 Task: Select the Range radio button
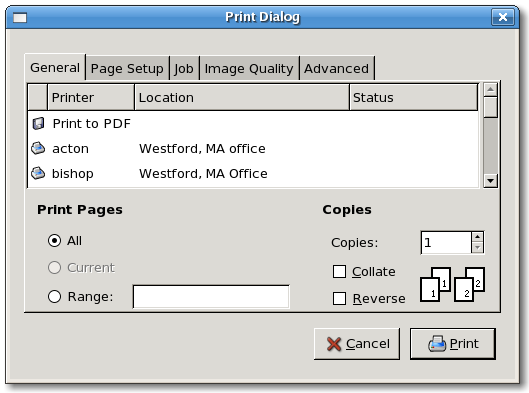[x=54, y=297]
